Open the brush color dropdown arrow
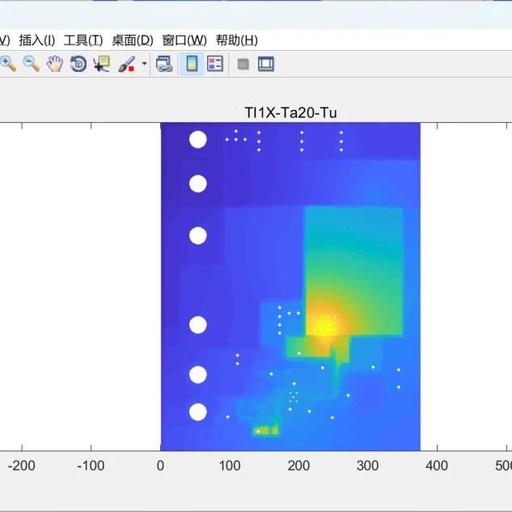 pos(144,63)
